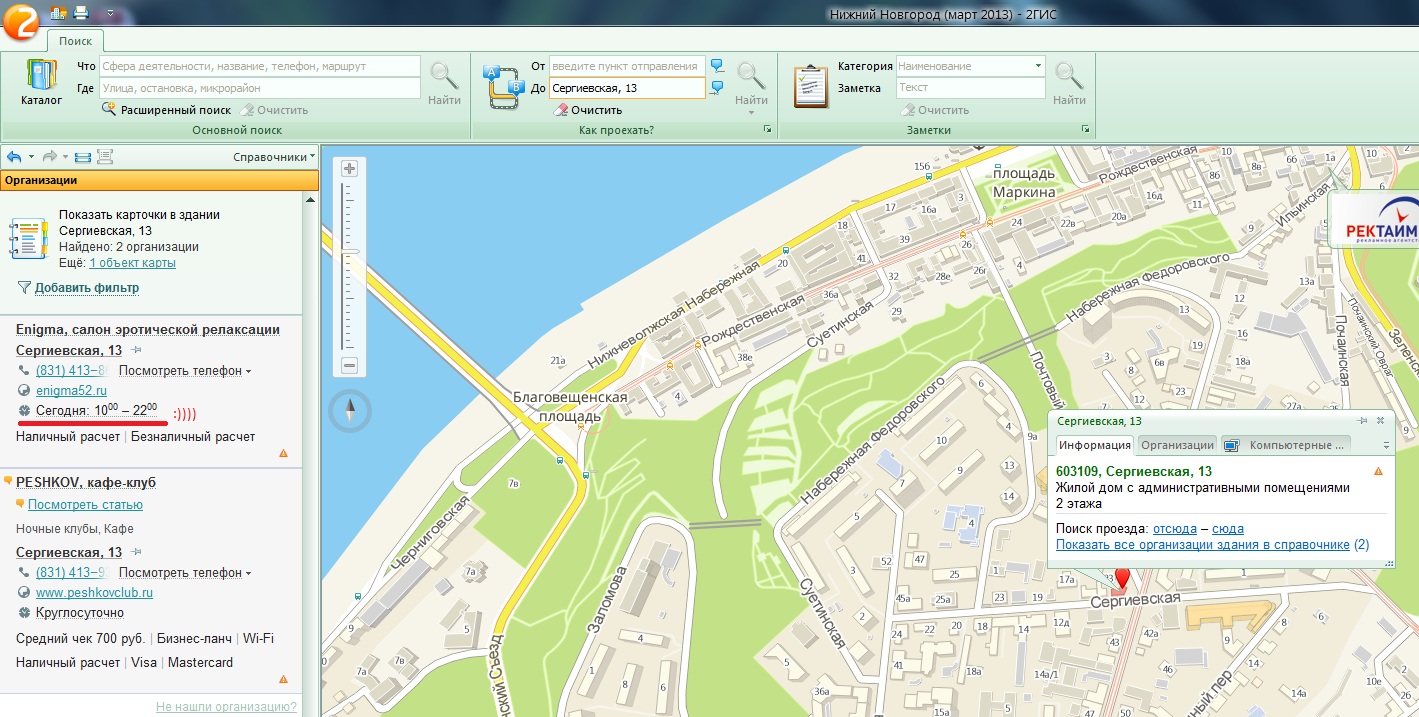Close the Сергиевская, 13 popup
Viewport: 1419px width, 717px height.
click(1380, 421)
